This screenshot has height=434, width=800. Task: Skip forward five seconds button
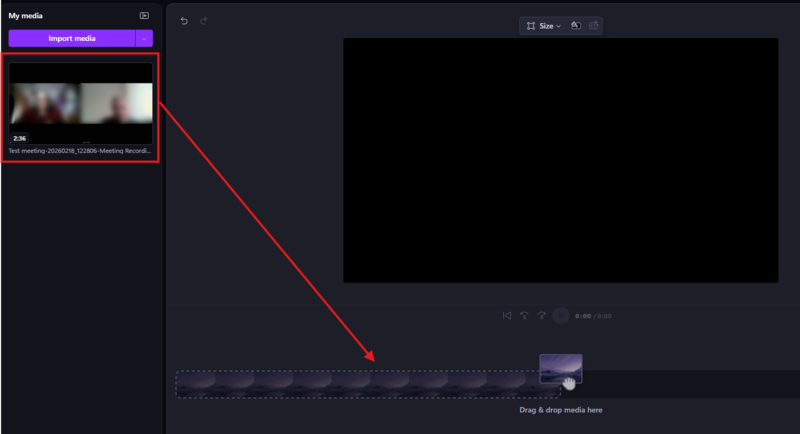541,316
